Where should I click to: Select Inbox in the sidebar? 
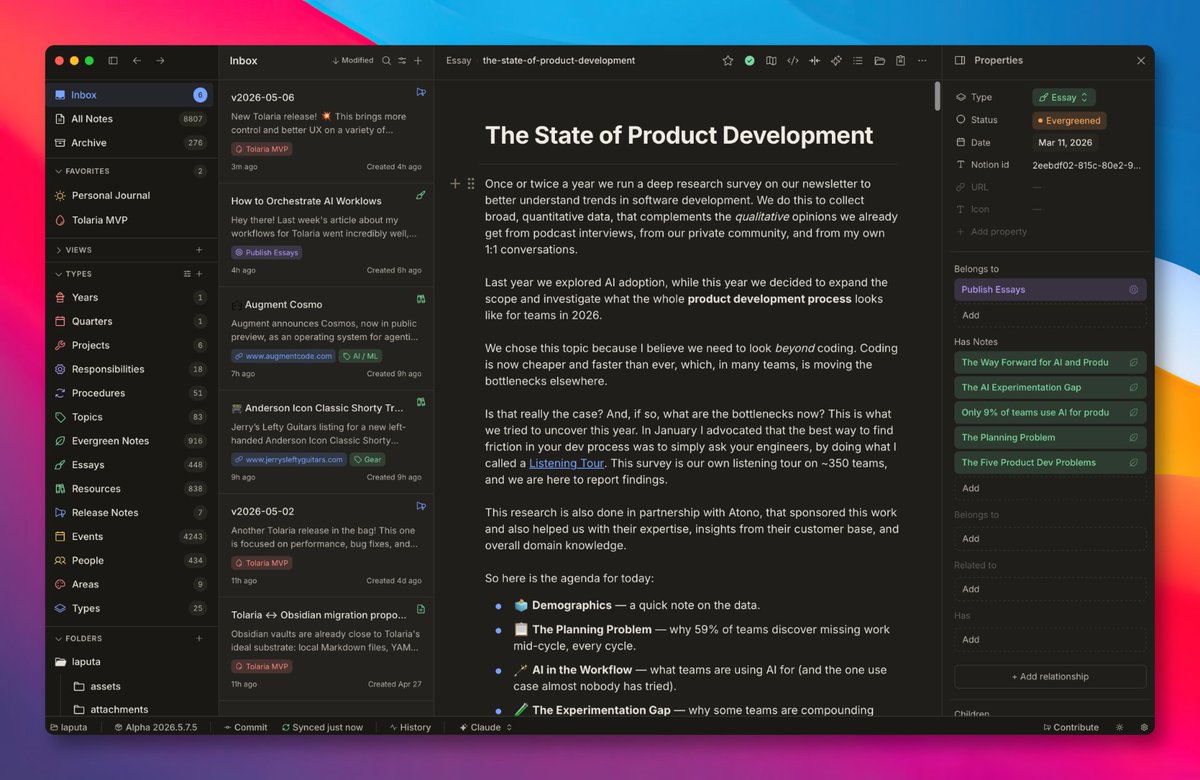coord(129,95)
